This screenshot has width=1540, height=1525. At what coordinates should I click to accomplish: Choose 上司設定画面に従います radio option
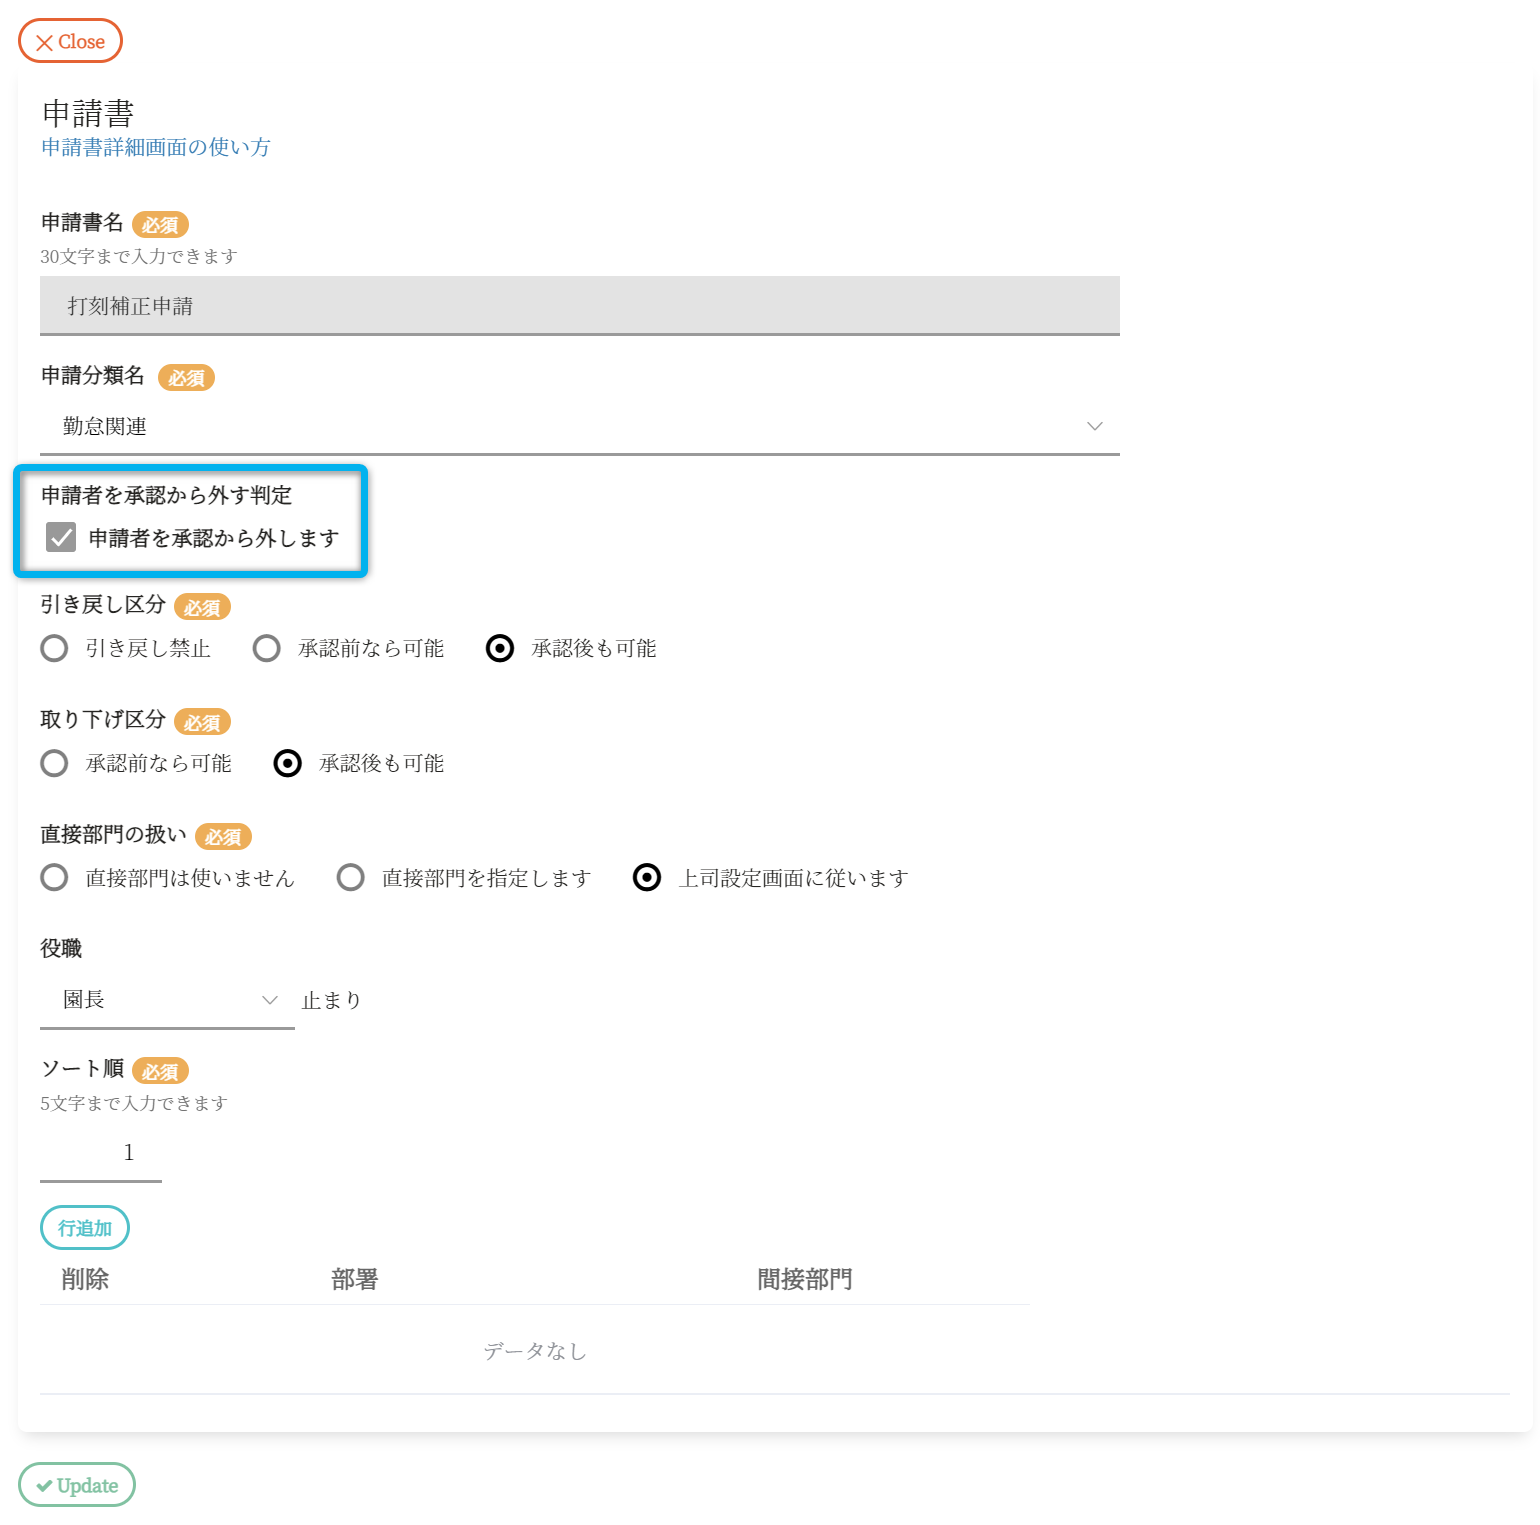coord(647,878)
